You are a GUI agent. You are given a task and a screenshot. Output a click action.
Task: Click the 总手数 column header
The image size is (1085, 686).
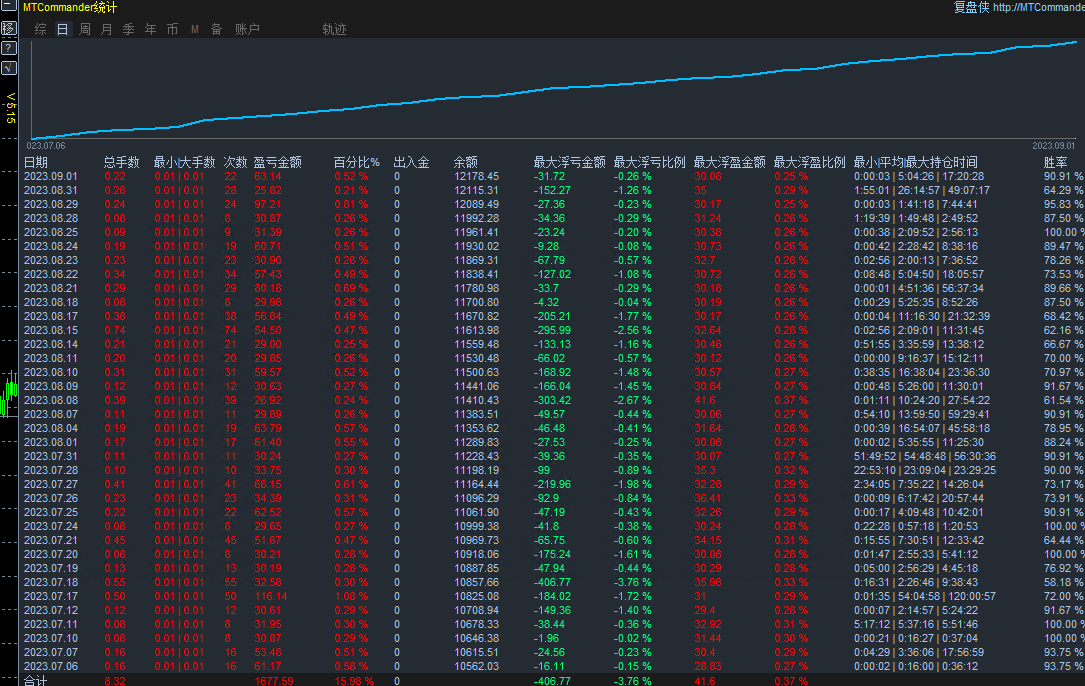pos(122,162)
